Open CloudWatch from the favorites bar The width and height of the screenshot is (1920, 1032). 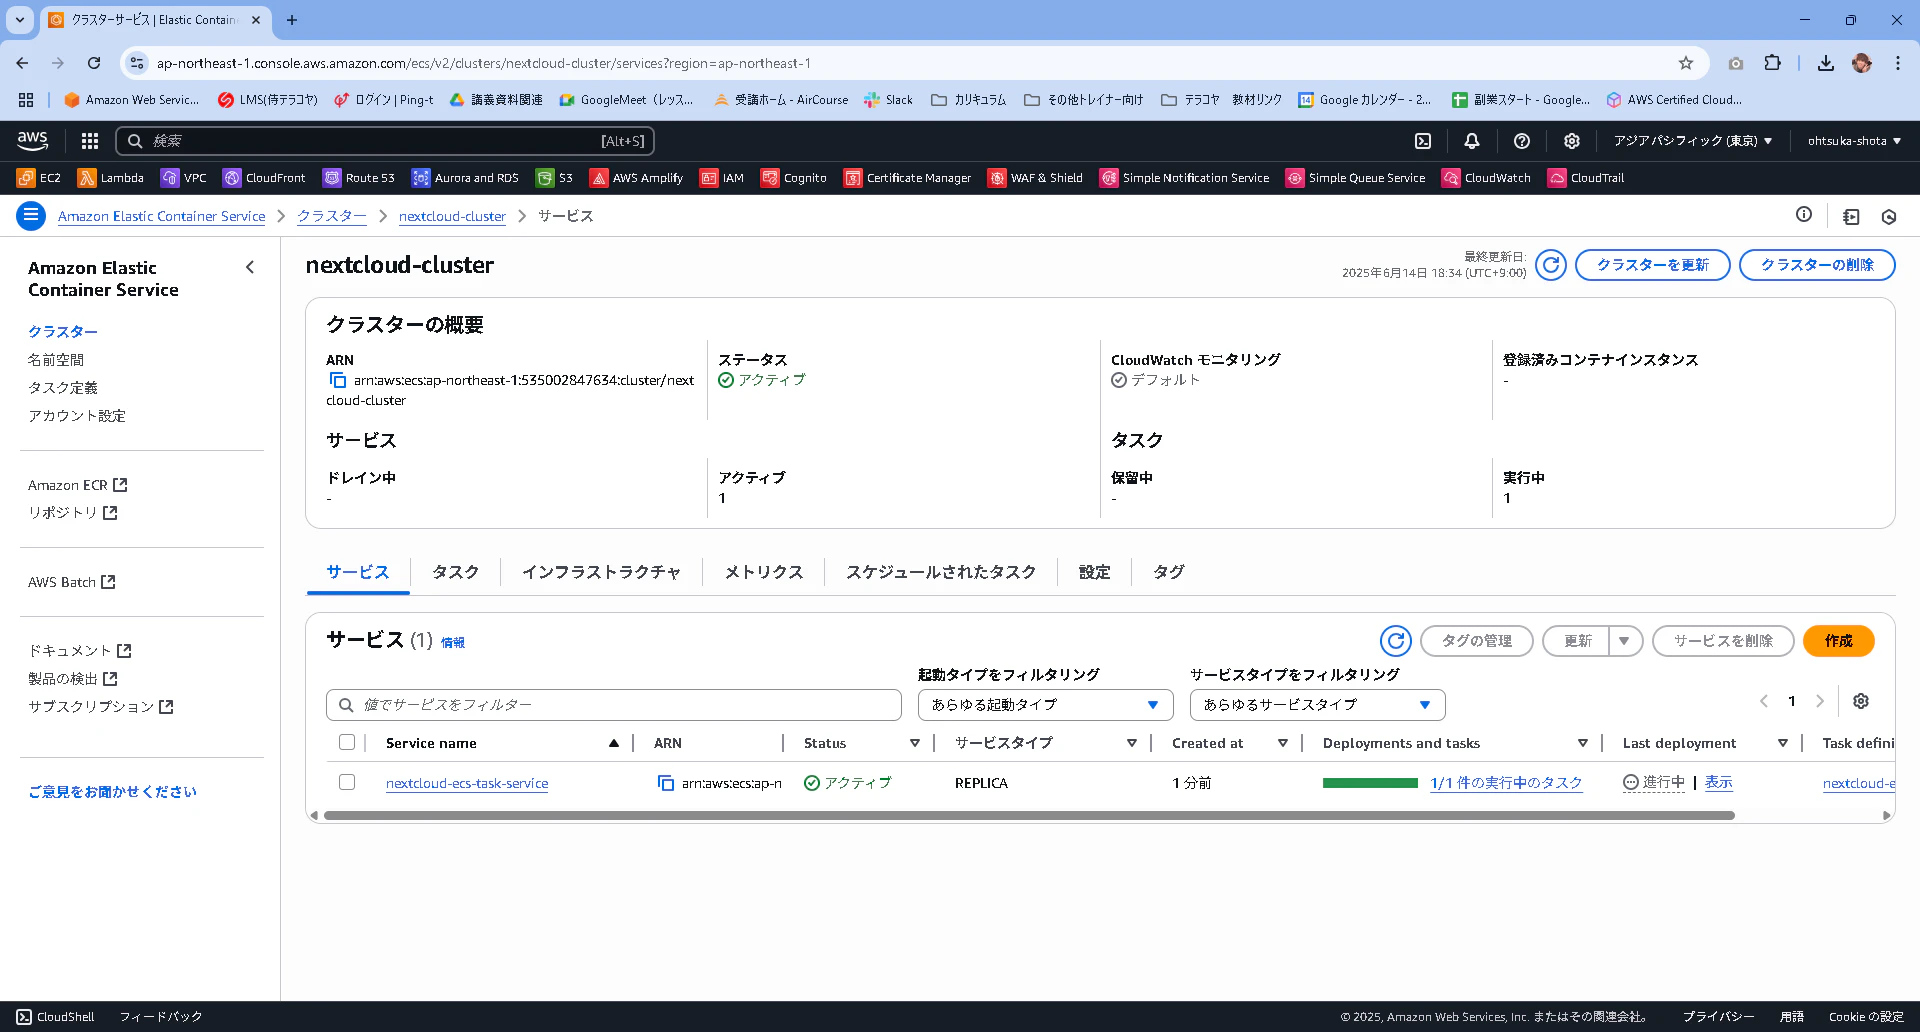tap(1487, 178)
